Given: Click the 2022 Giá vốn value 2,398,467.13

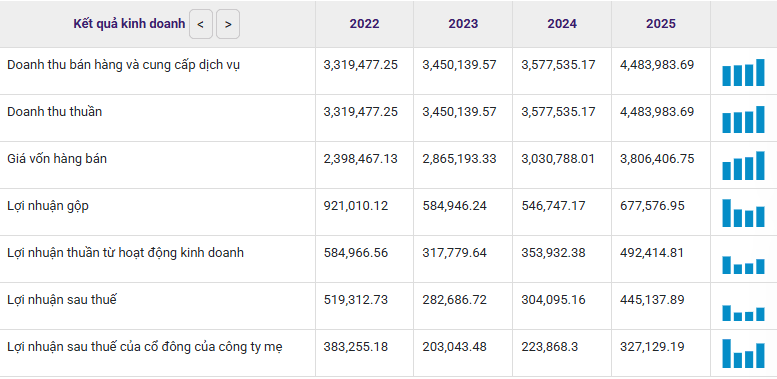Looking at the screenshot, I should (x=361, y=159).
